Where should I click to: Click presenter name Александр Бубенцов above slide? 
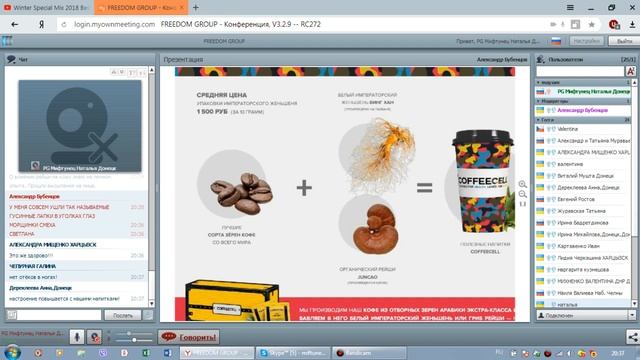[x=502, y=60]
